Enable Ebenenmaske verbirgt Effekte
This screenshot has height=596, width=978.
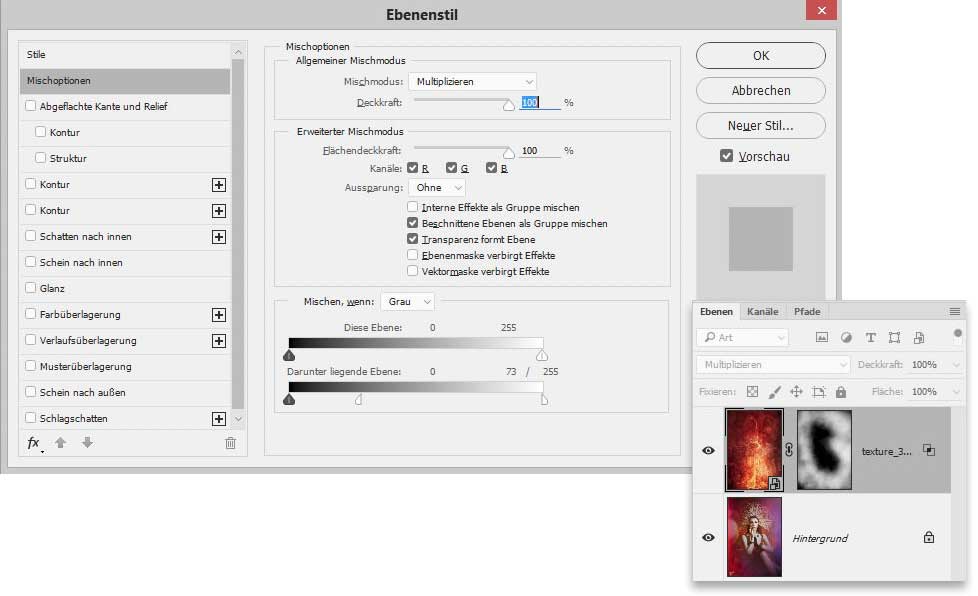point(412,255)
